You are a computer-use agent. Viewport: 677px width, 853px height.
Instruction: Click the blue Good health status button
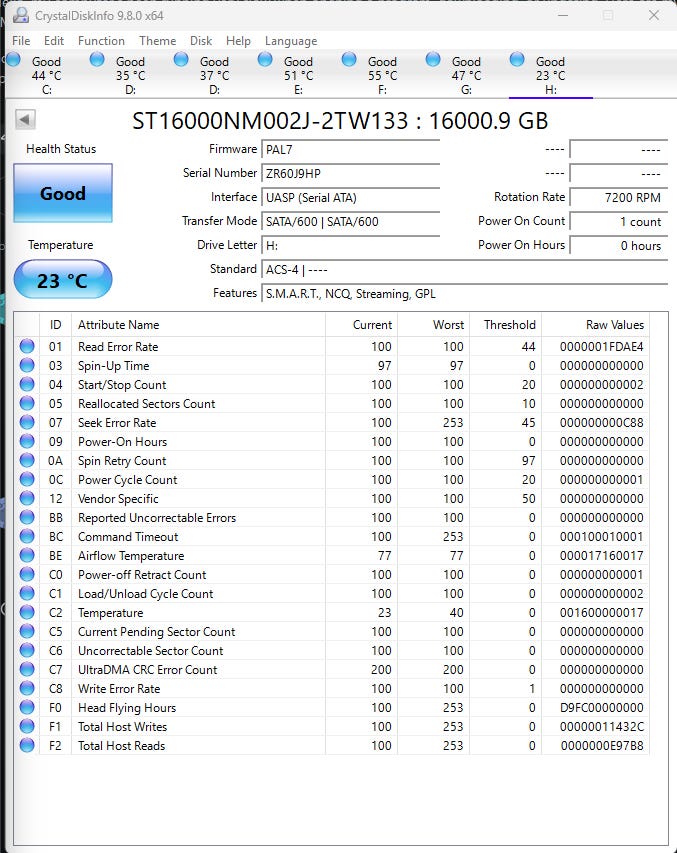(x=63, y=193)
